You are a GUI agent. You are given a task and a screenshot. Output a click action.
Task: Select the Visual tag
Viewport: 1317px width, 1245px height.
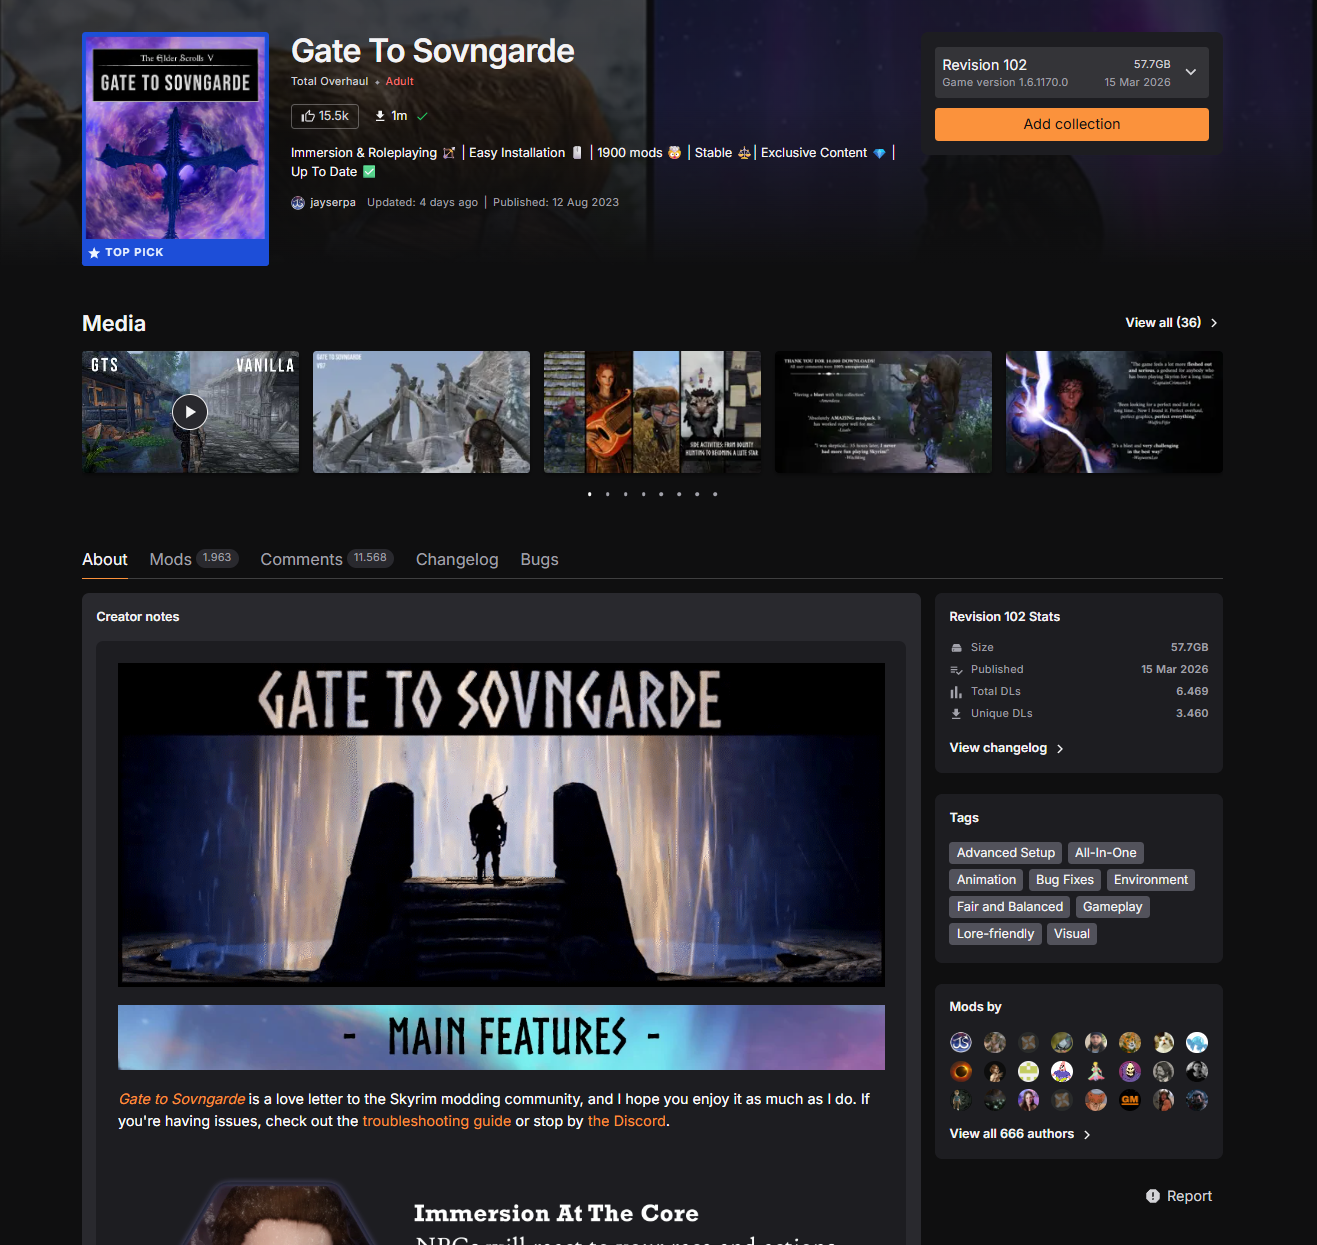click(x=1072, y=934)
